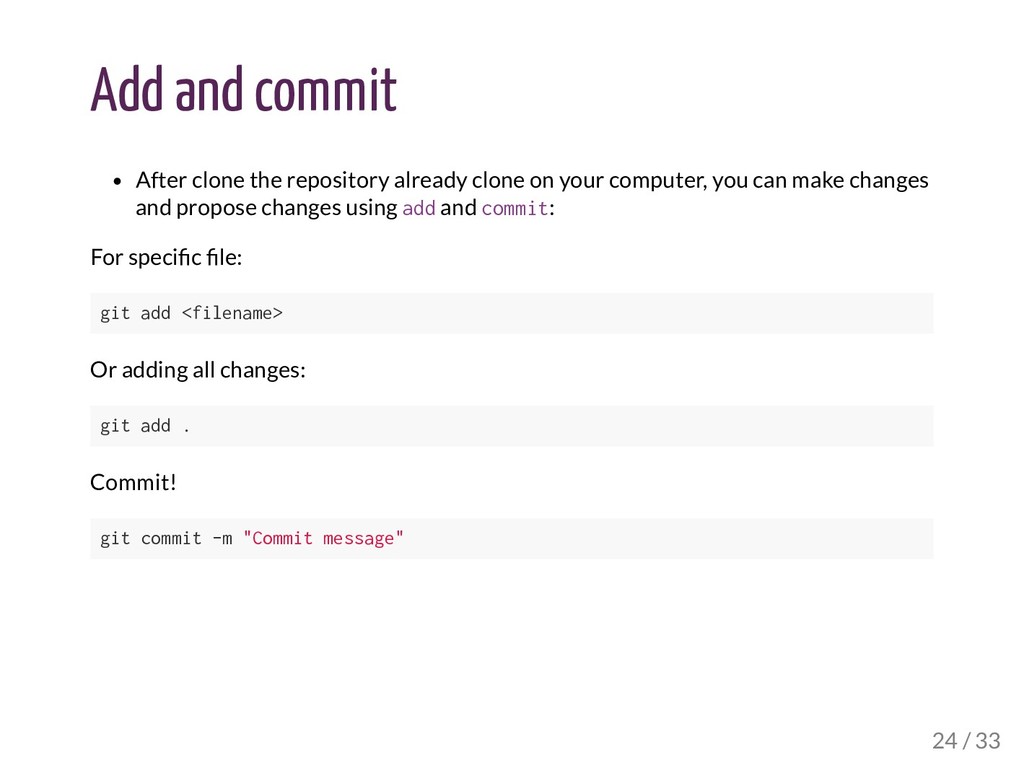Click the "Or adding all changes:" text

pyautogui.click(x=198, y=370)
